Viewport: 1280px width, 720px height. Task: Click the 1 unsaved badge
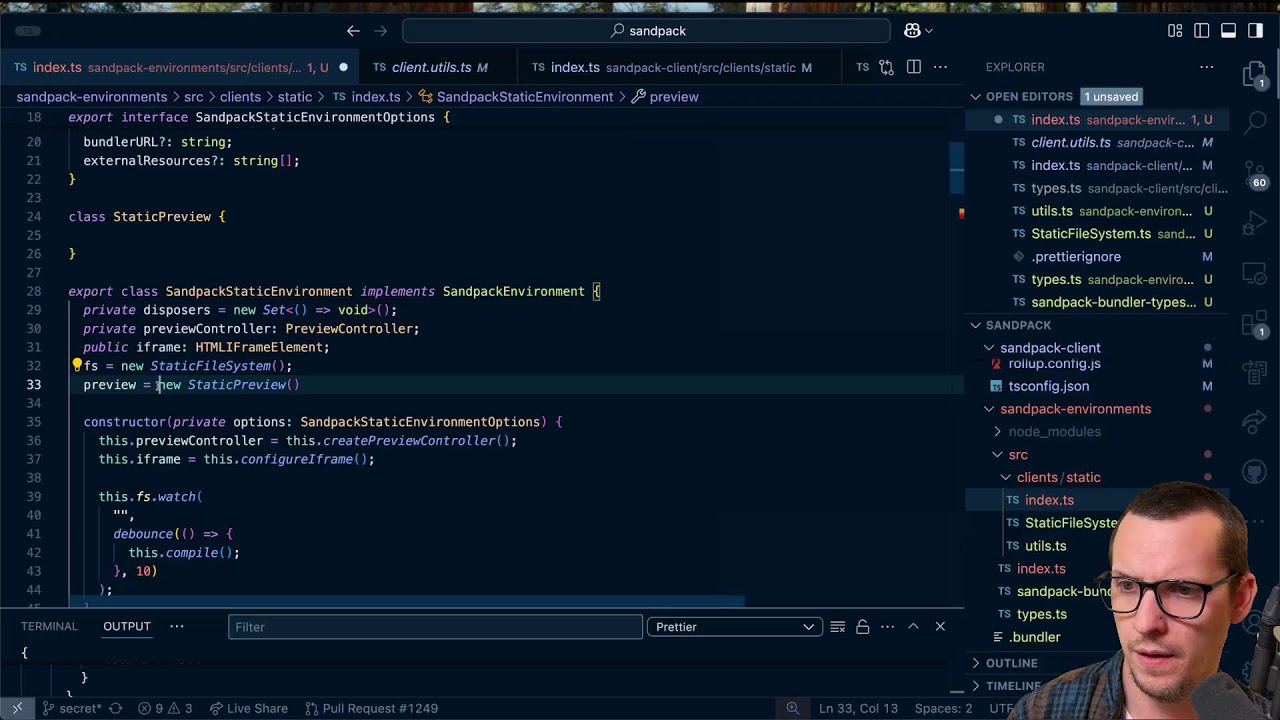tap(1111, 97)
